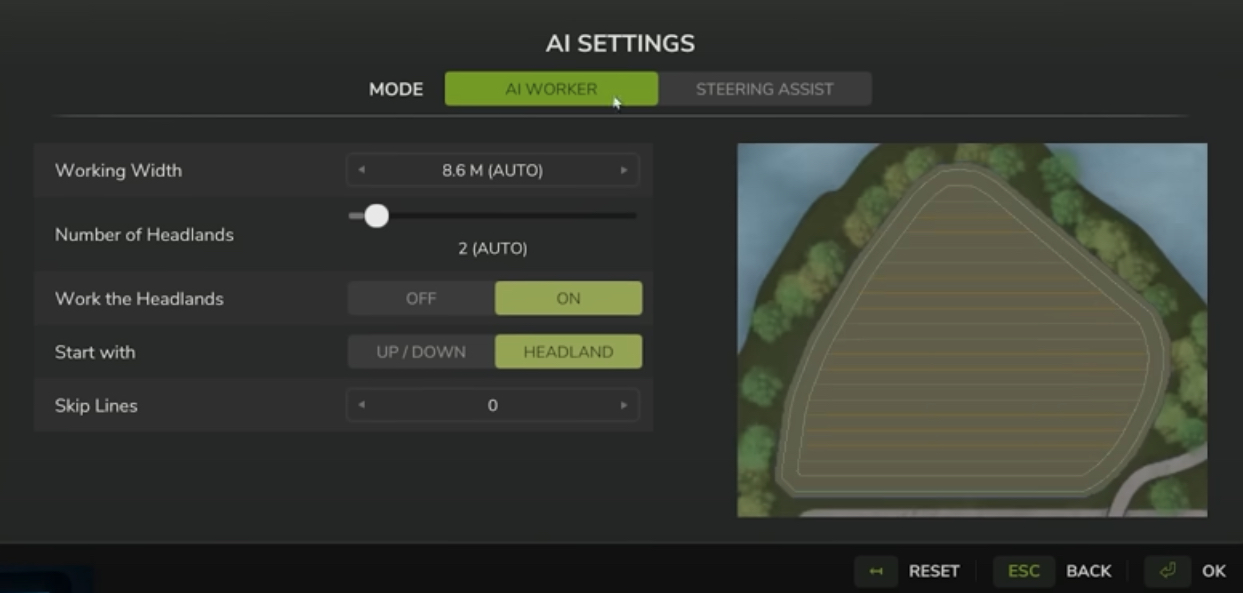Viewport: 1243px width, 593px height.
Task: Set Start with to UP / DOWN
Action: point(421,352)
